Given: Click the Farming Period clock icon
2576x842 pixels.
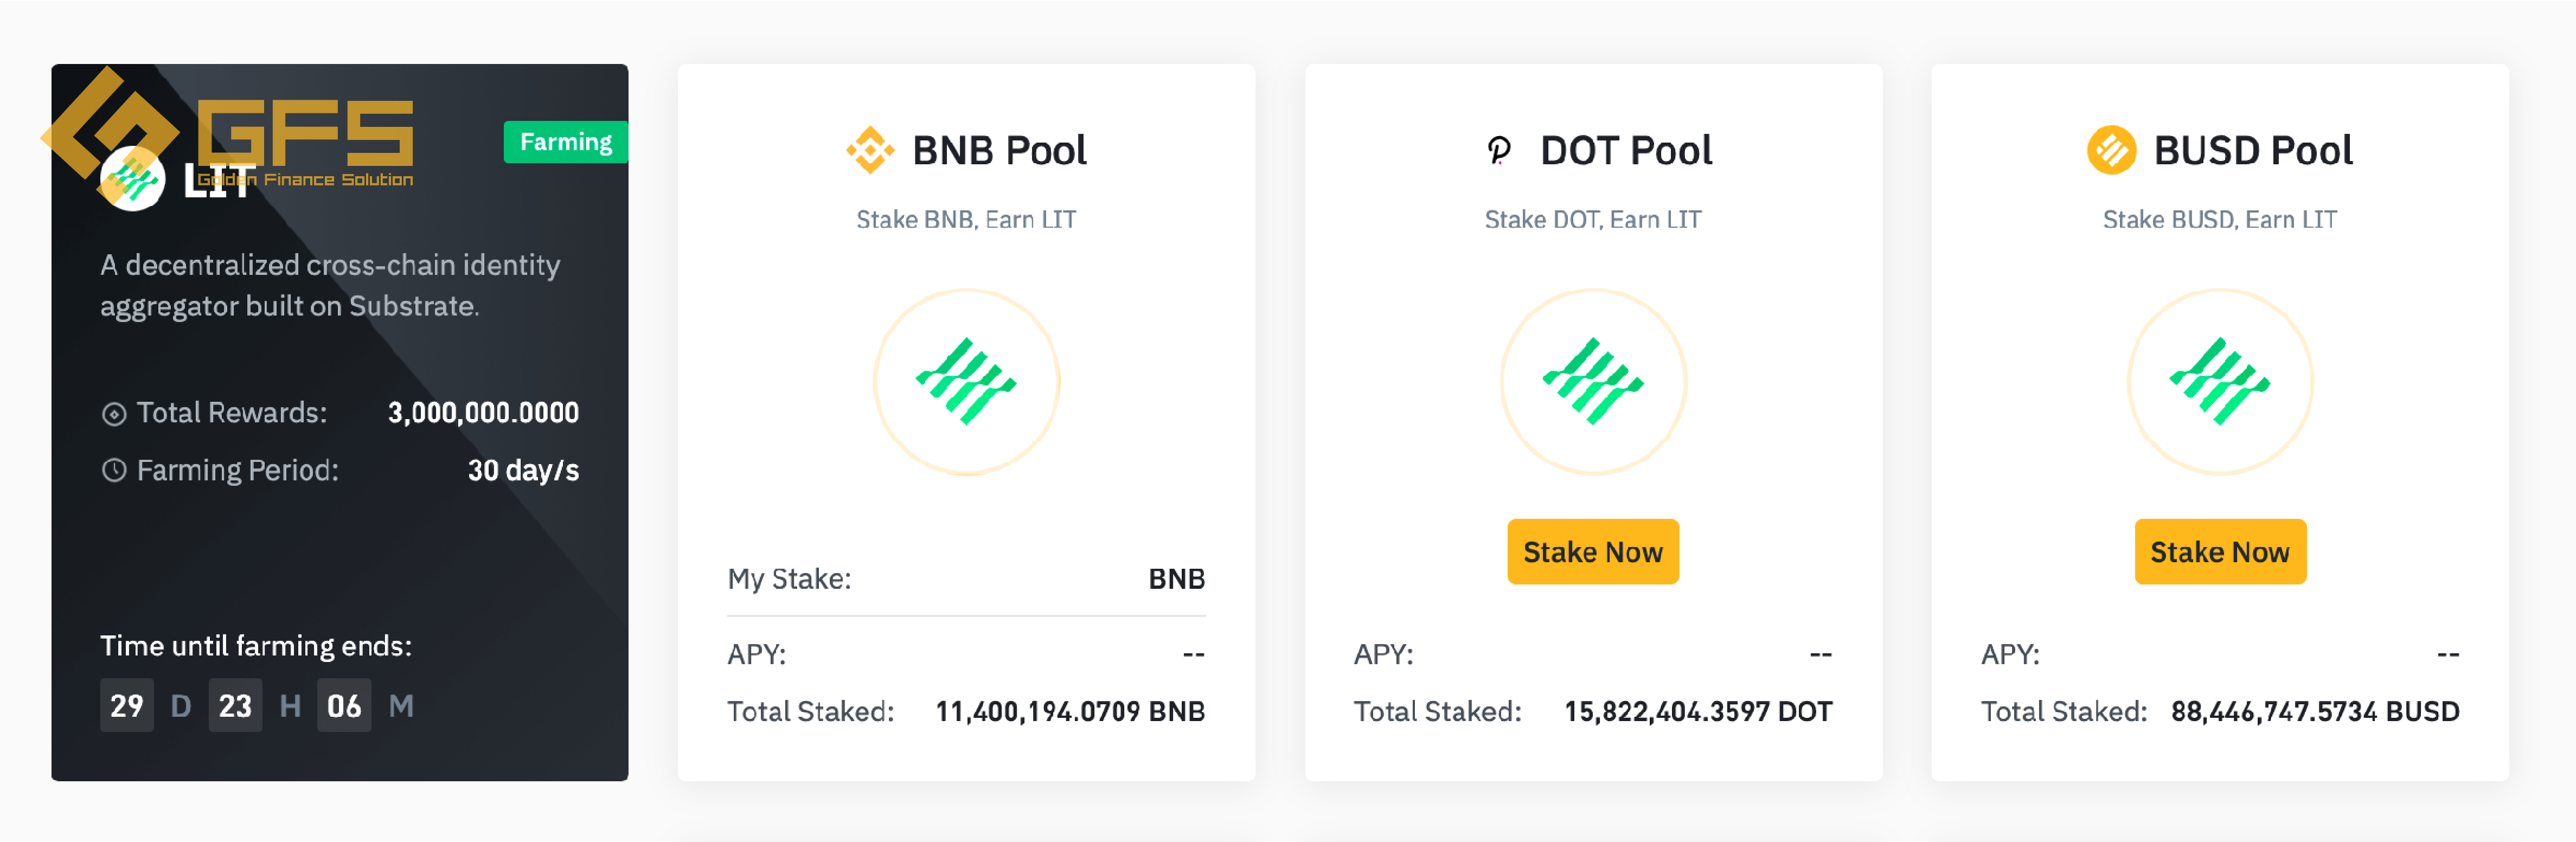Looking at the screenshot, I should 114,470.
